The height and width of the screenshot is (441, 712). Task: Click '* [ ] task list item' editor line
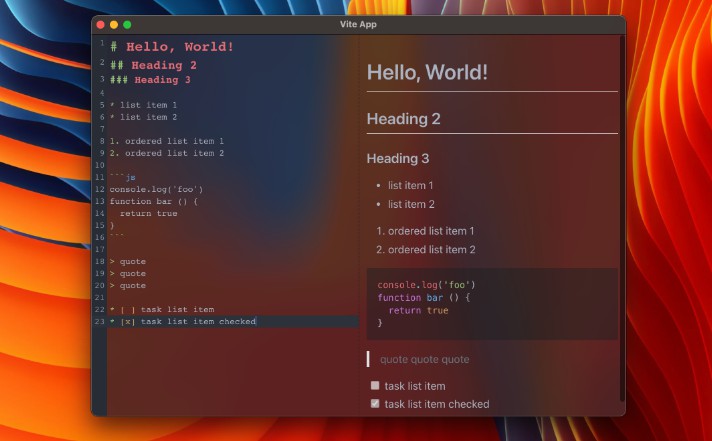click(162, 310)
